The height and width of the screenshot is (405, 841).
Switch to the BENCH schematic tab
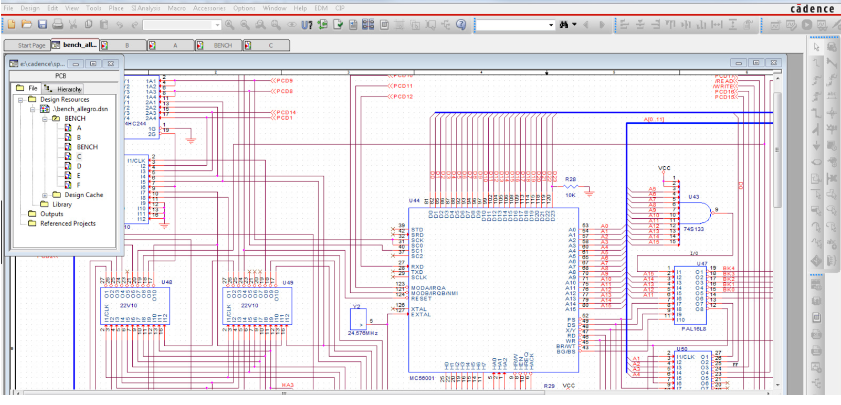point(218,46)
